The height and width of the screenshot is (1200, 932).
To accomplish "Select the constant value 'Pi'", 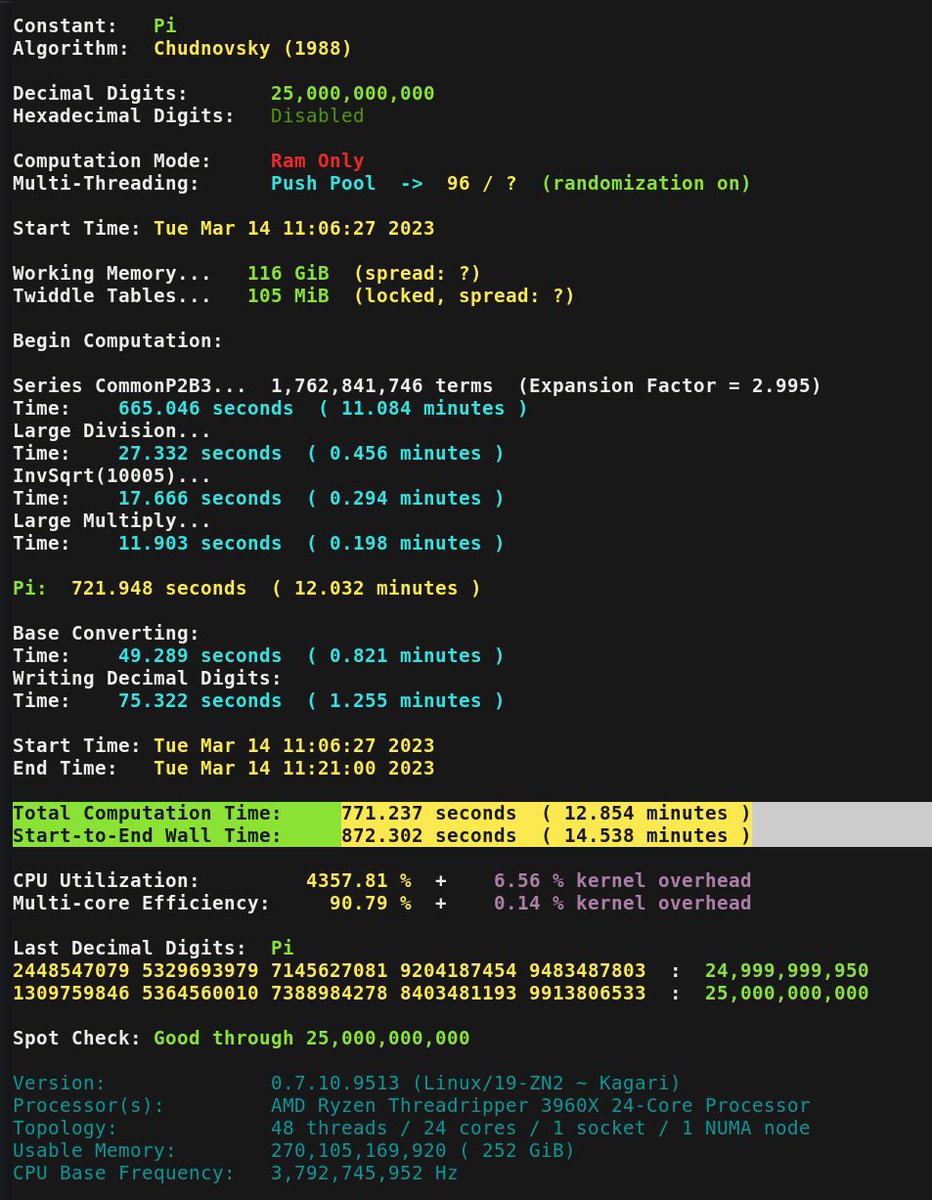I will click(x=165, y=25).
